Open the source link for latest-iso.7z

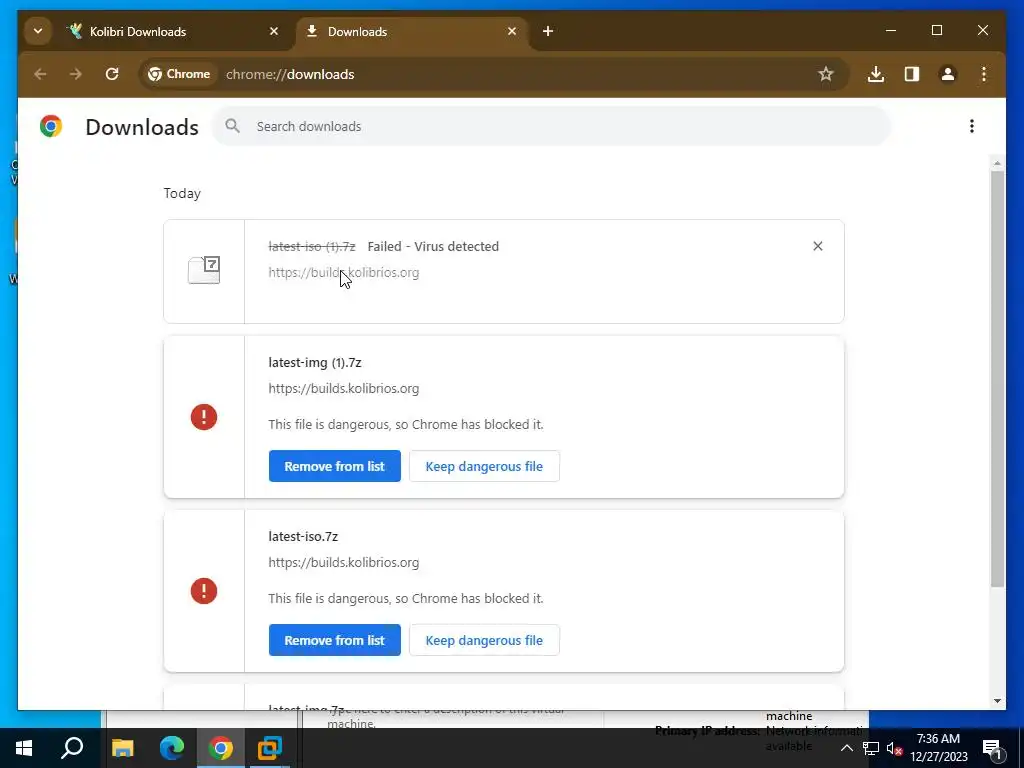coord(344,562)
